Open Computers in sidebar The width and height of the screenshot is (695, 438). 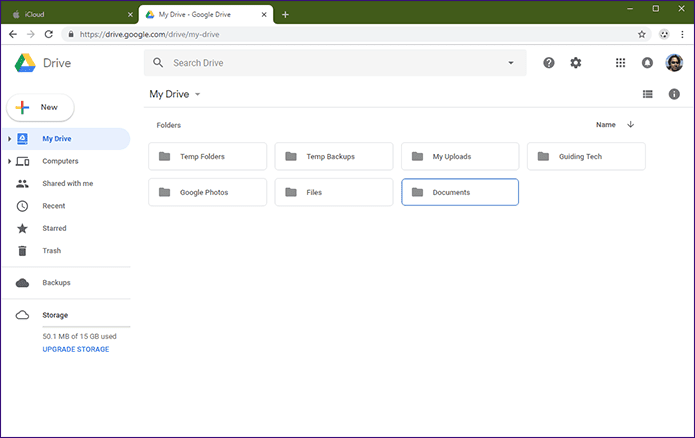[x=66, y=161]
